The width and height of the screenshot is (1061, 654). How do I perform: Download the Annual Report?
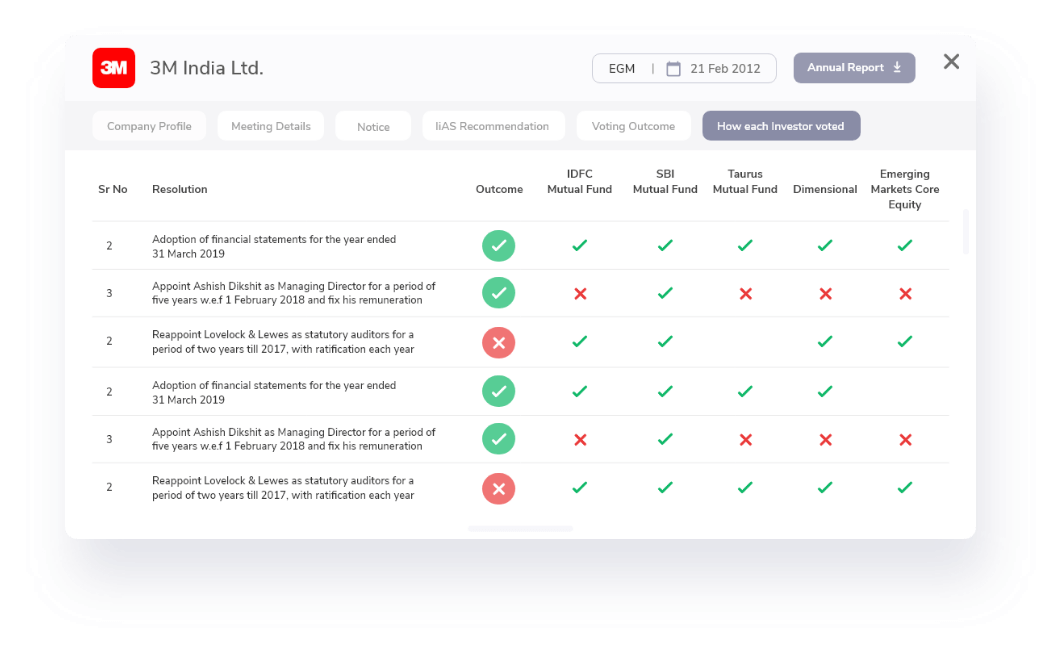(853, 67)
